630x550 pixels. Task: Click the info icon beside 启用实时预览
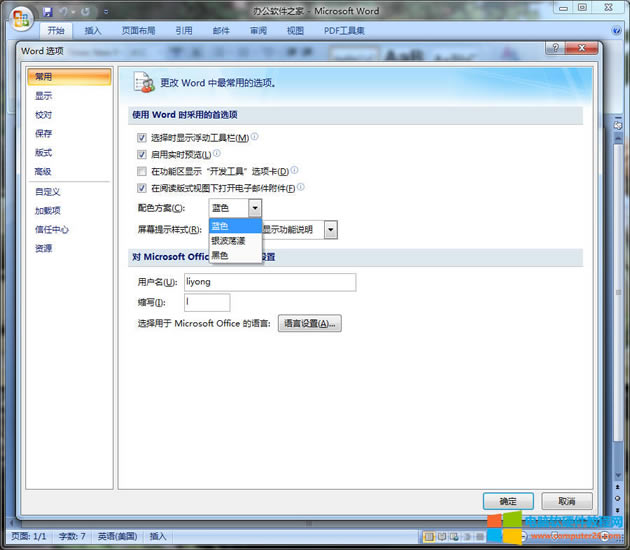click(217, 153)
